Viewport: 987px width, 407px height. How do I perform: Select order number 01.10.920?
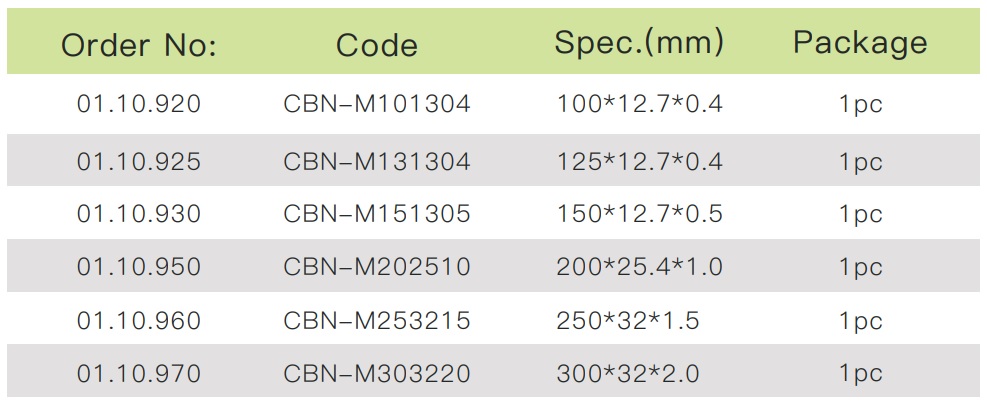(138, 104)
